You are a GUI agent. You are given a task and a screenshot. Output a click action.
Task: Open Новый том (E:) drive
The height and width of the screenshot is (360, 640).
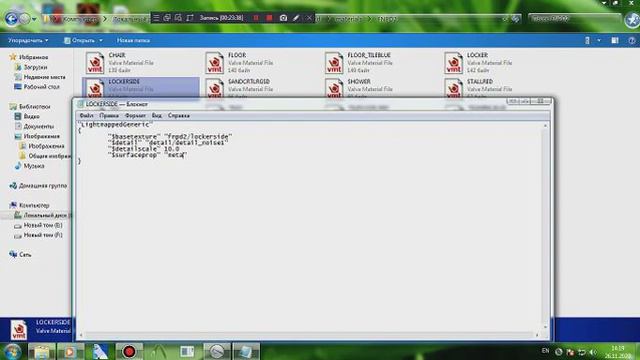[x=38, y=225]
